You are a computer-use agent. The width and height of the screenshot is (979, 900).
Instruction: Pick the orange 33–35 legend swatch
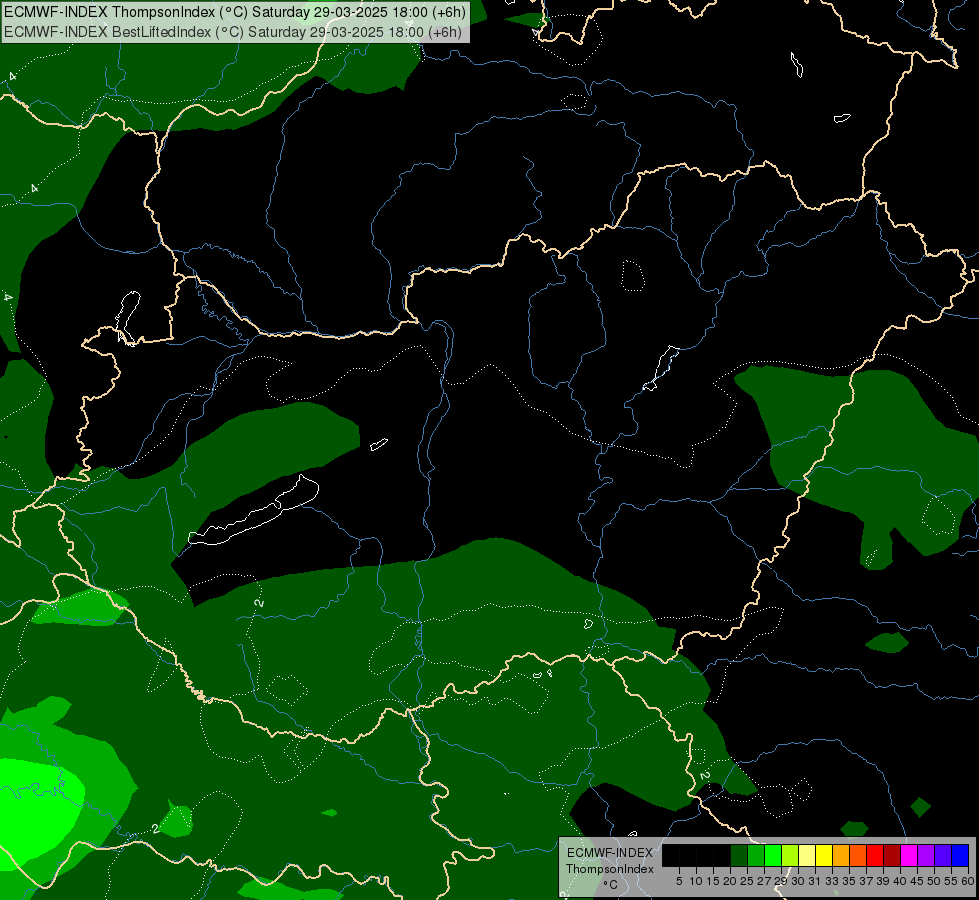841,855
